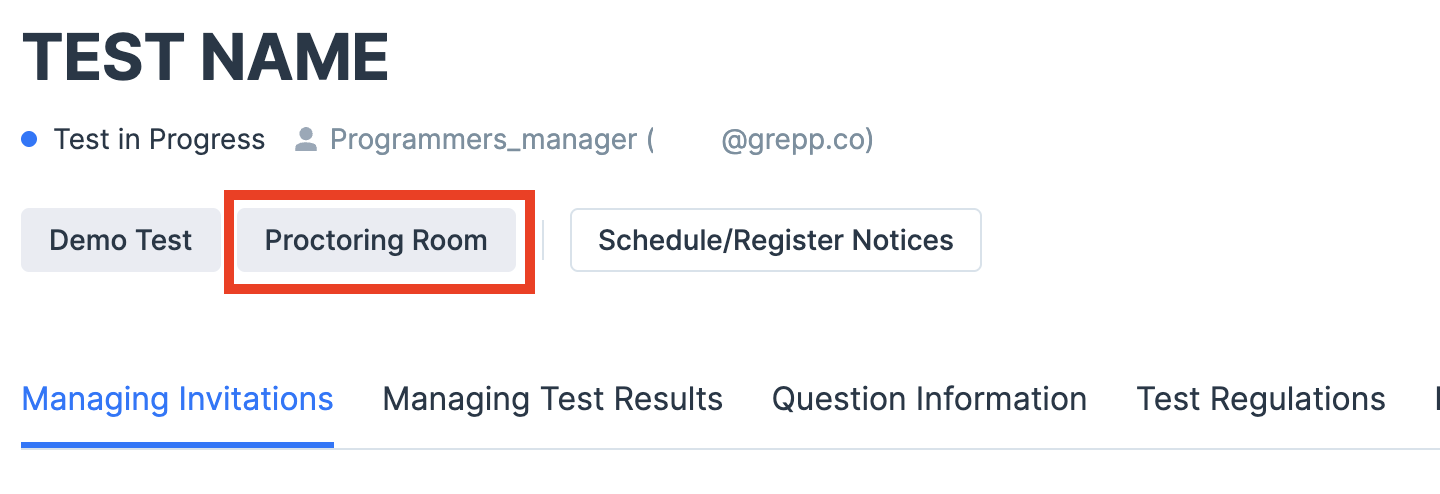
Task: Click the manager person icon
Action: [x=305, y=140]
